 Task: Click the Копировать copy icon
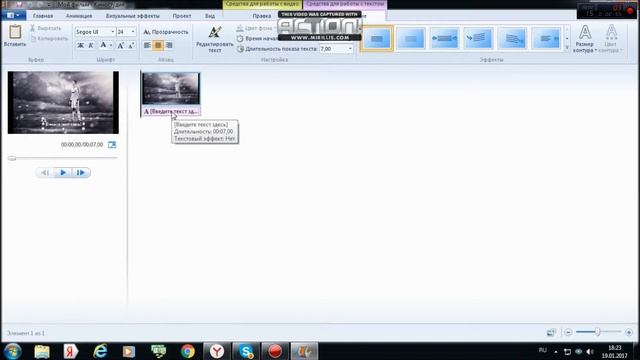click(x=33, y=38)
